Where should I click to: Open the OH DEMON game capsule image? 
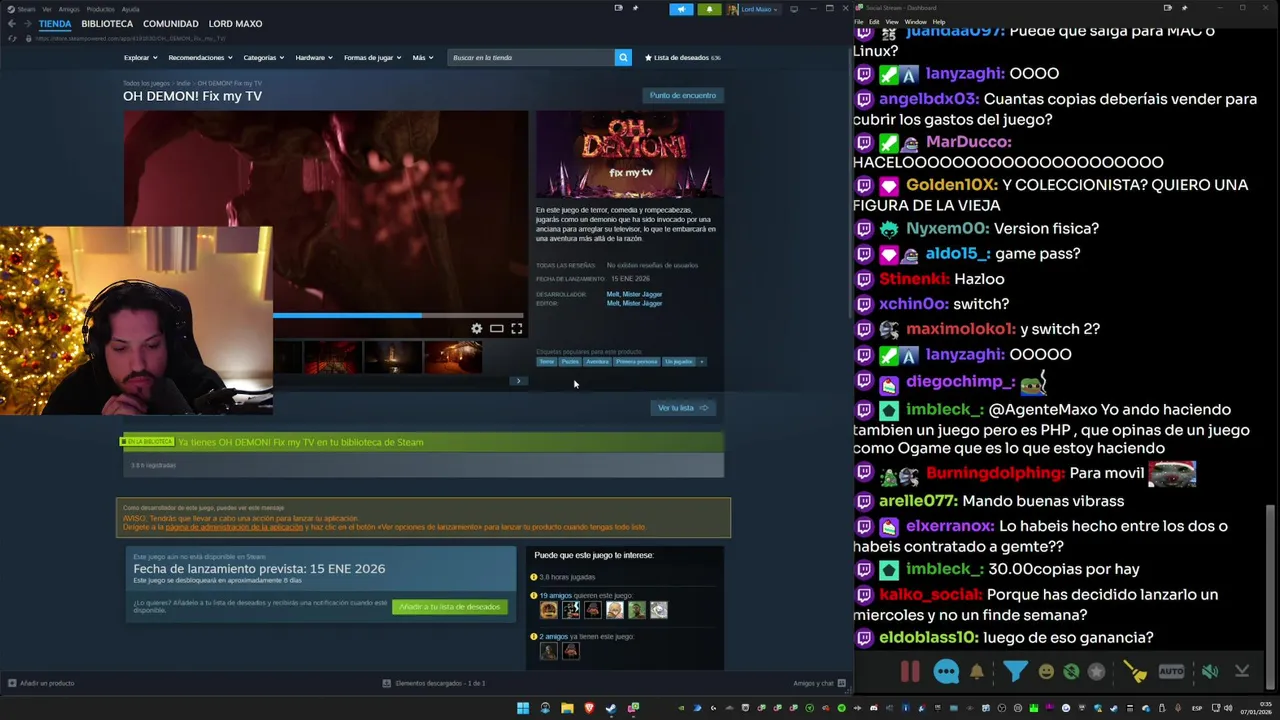(x=630, y=154)
